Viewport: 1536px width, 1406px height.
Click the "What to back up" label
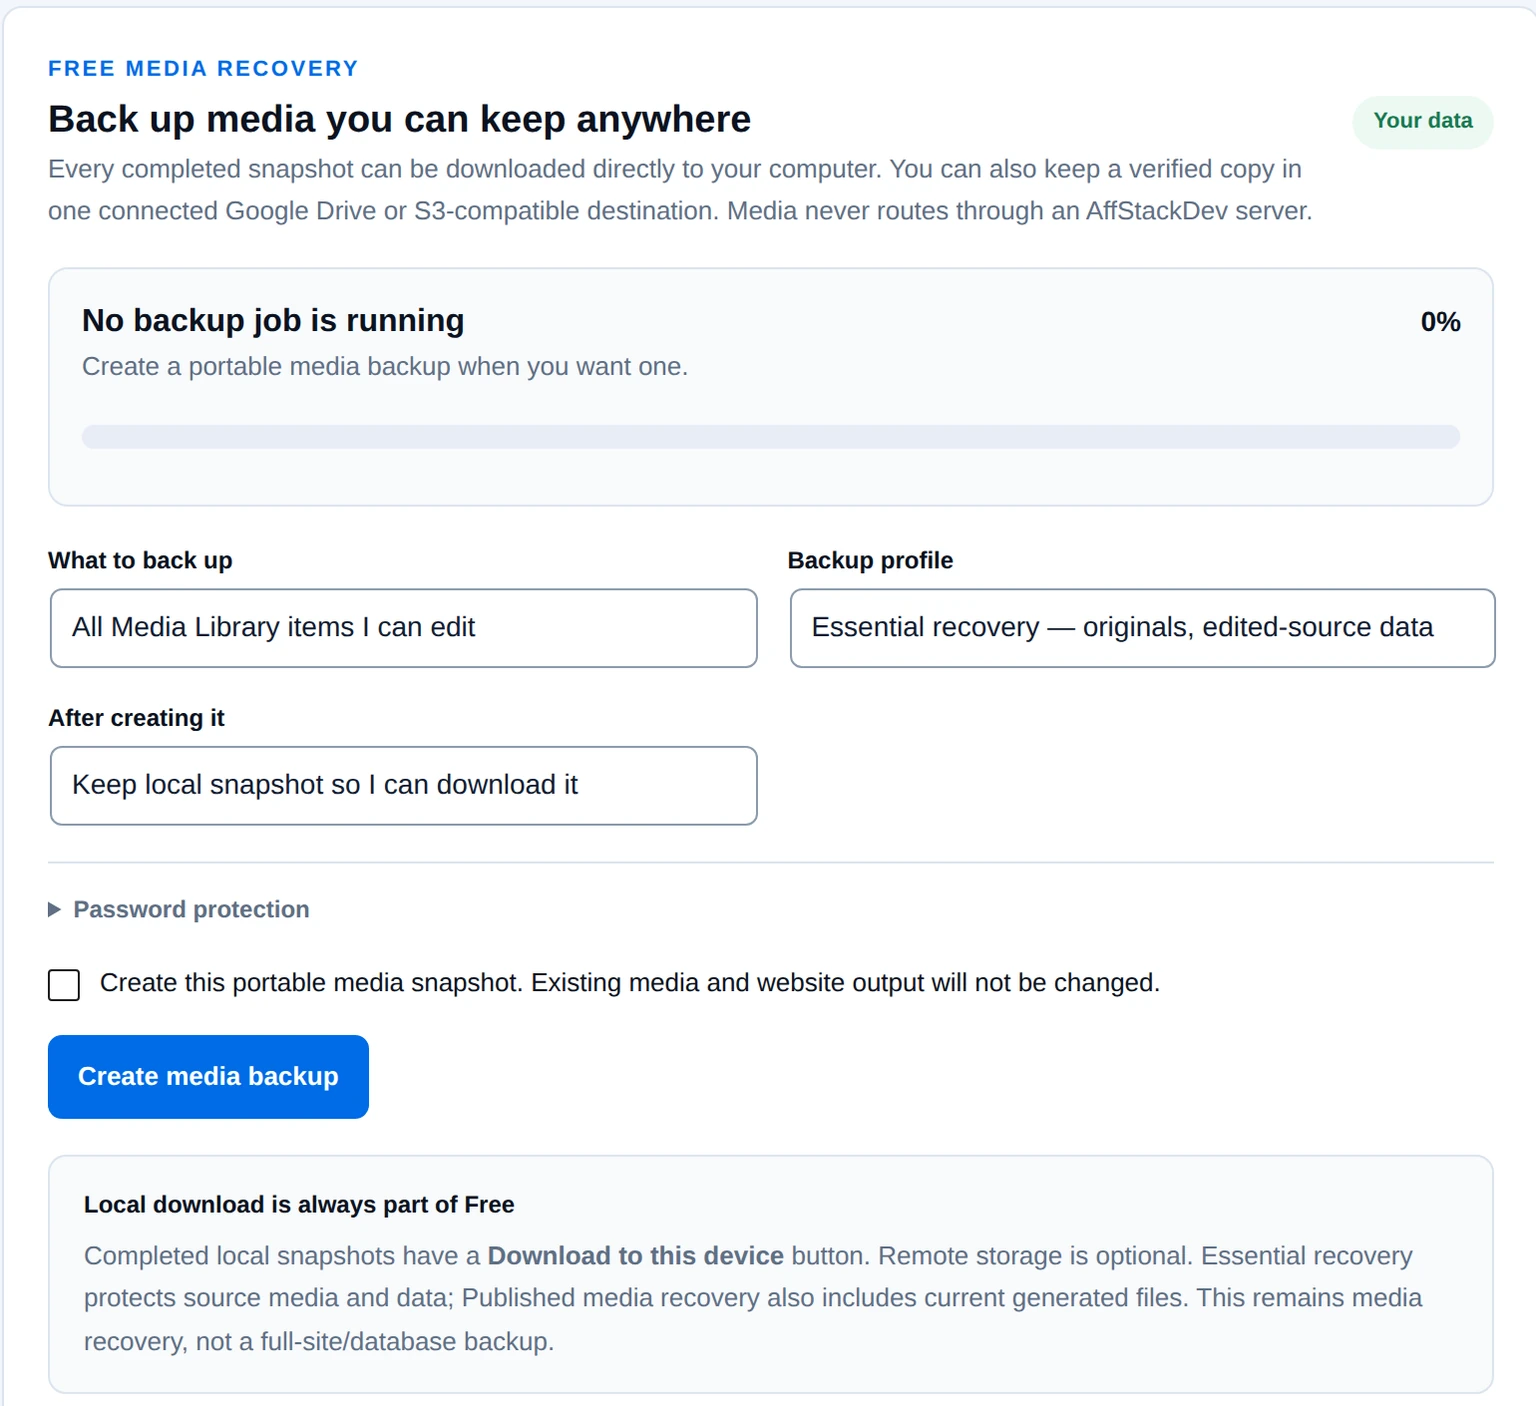[x=140, y=561]
